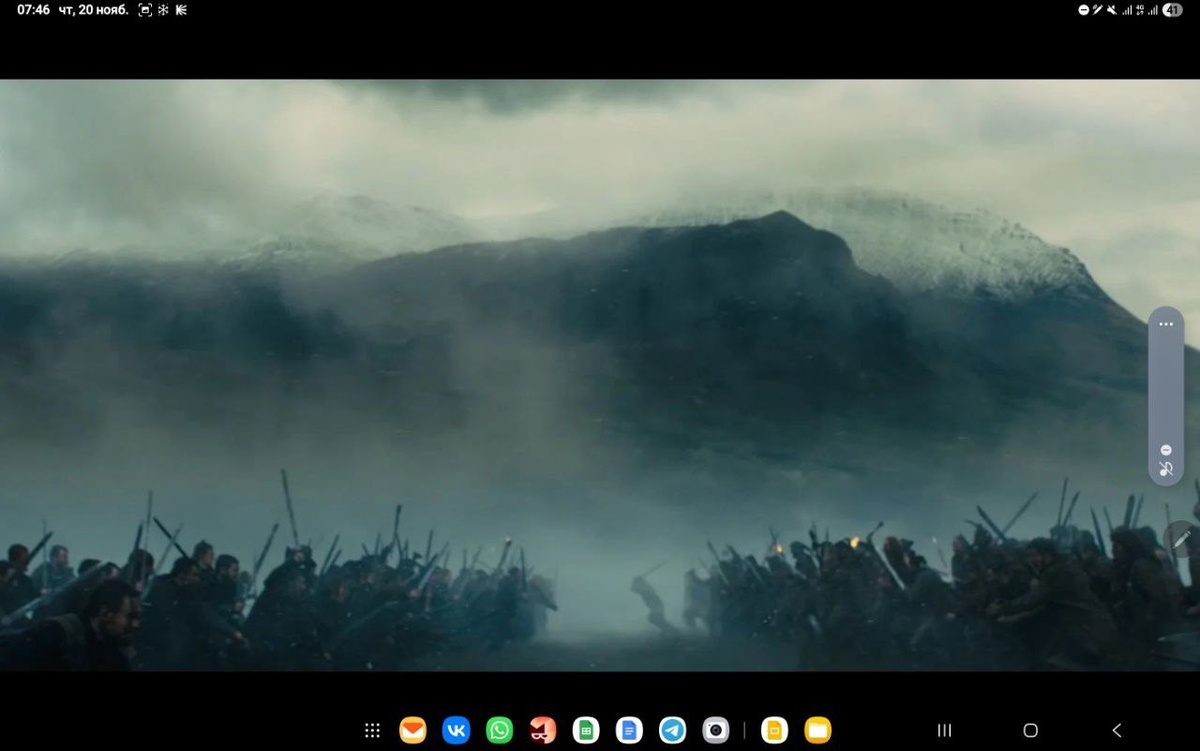1200x751 pixels.
Task: Launch WhatsApp from the taskbar
Action: click(x=499, y=730)
